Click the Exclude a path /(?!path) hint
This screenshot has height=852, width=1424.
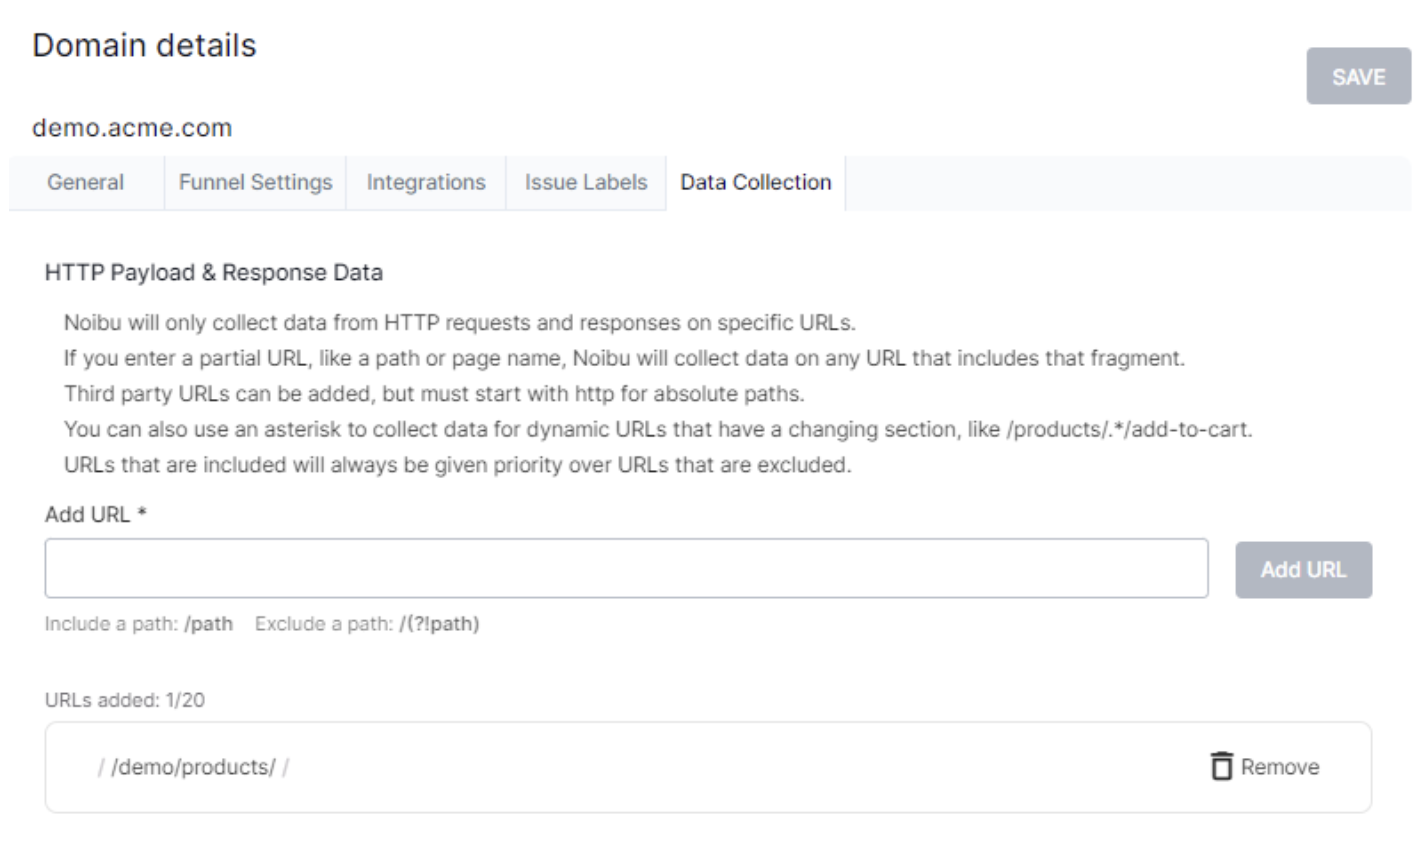click(x=367, y=624)
